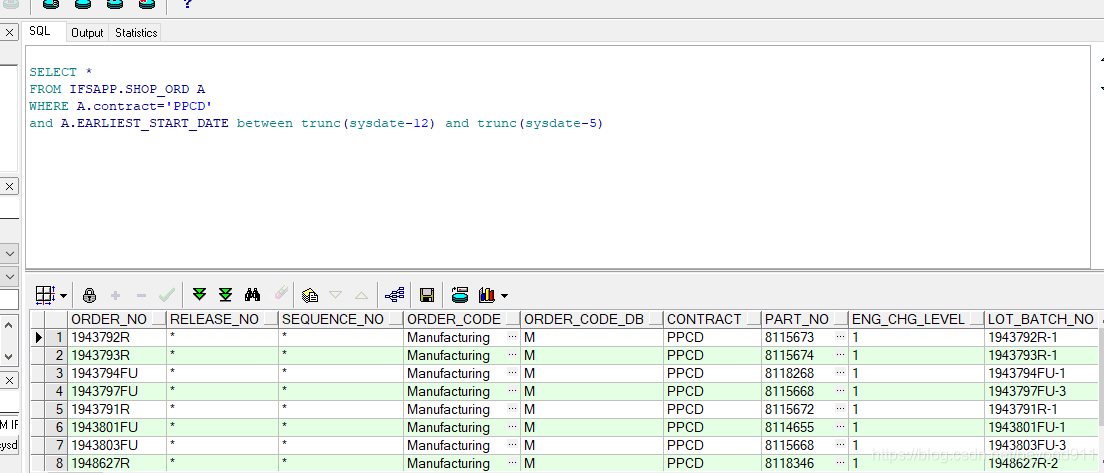Click into the SQL editor on SELECT line
The image size is (1104, 473).
pyautogui.click(x=61, y=72)
